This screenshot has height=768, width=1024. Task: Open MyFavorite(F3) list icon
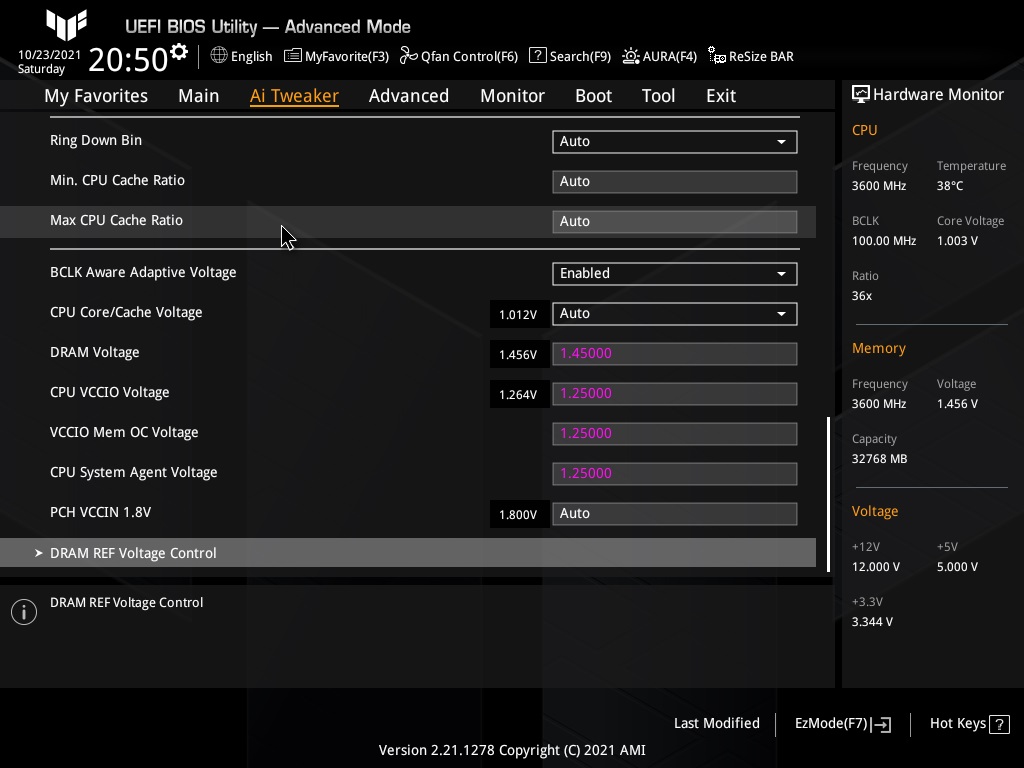(x=293, y=56)
